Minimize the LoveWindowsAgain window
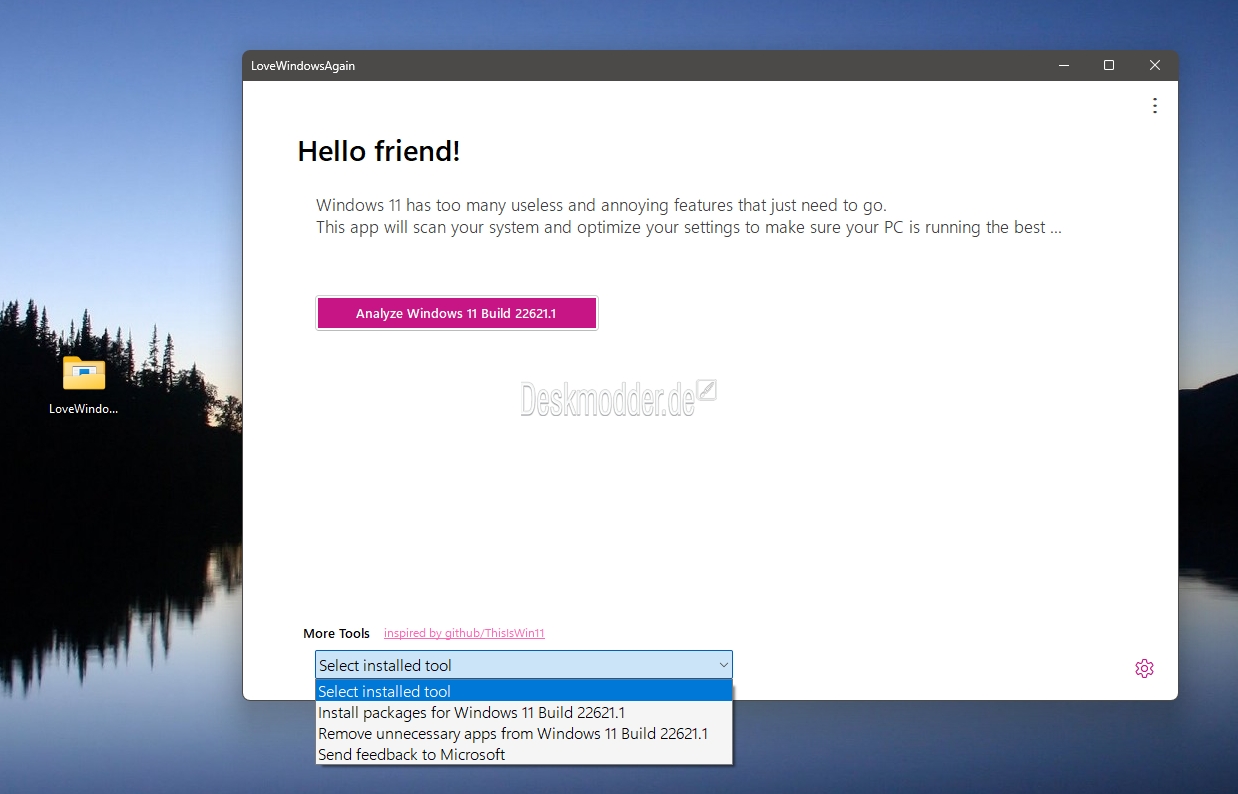Viewport: 1238px width, 794px height. coord(1063,66)
